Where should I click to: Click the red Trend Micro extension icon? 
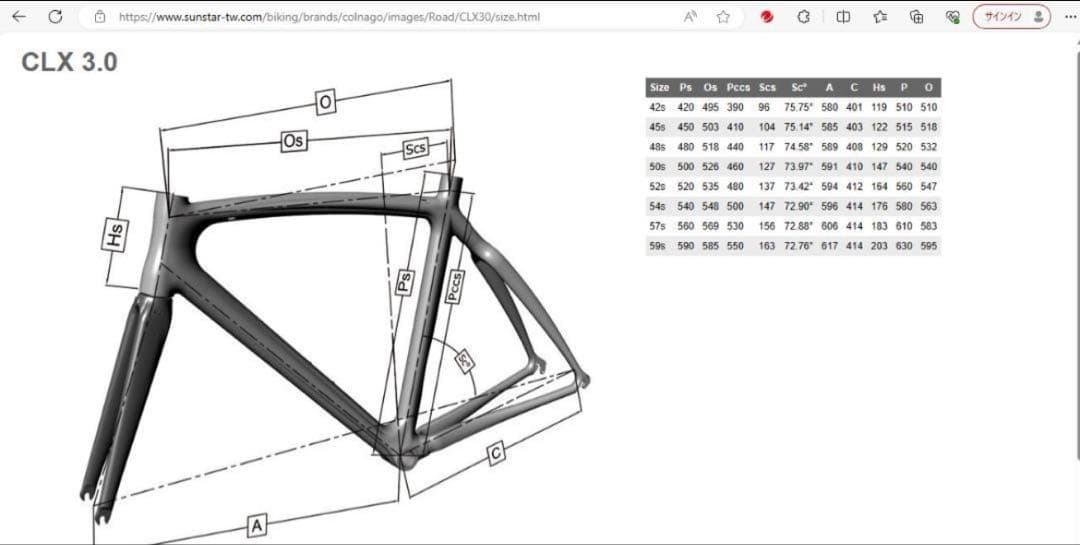click(x=767, y=17)
